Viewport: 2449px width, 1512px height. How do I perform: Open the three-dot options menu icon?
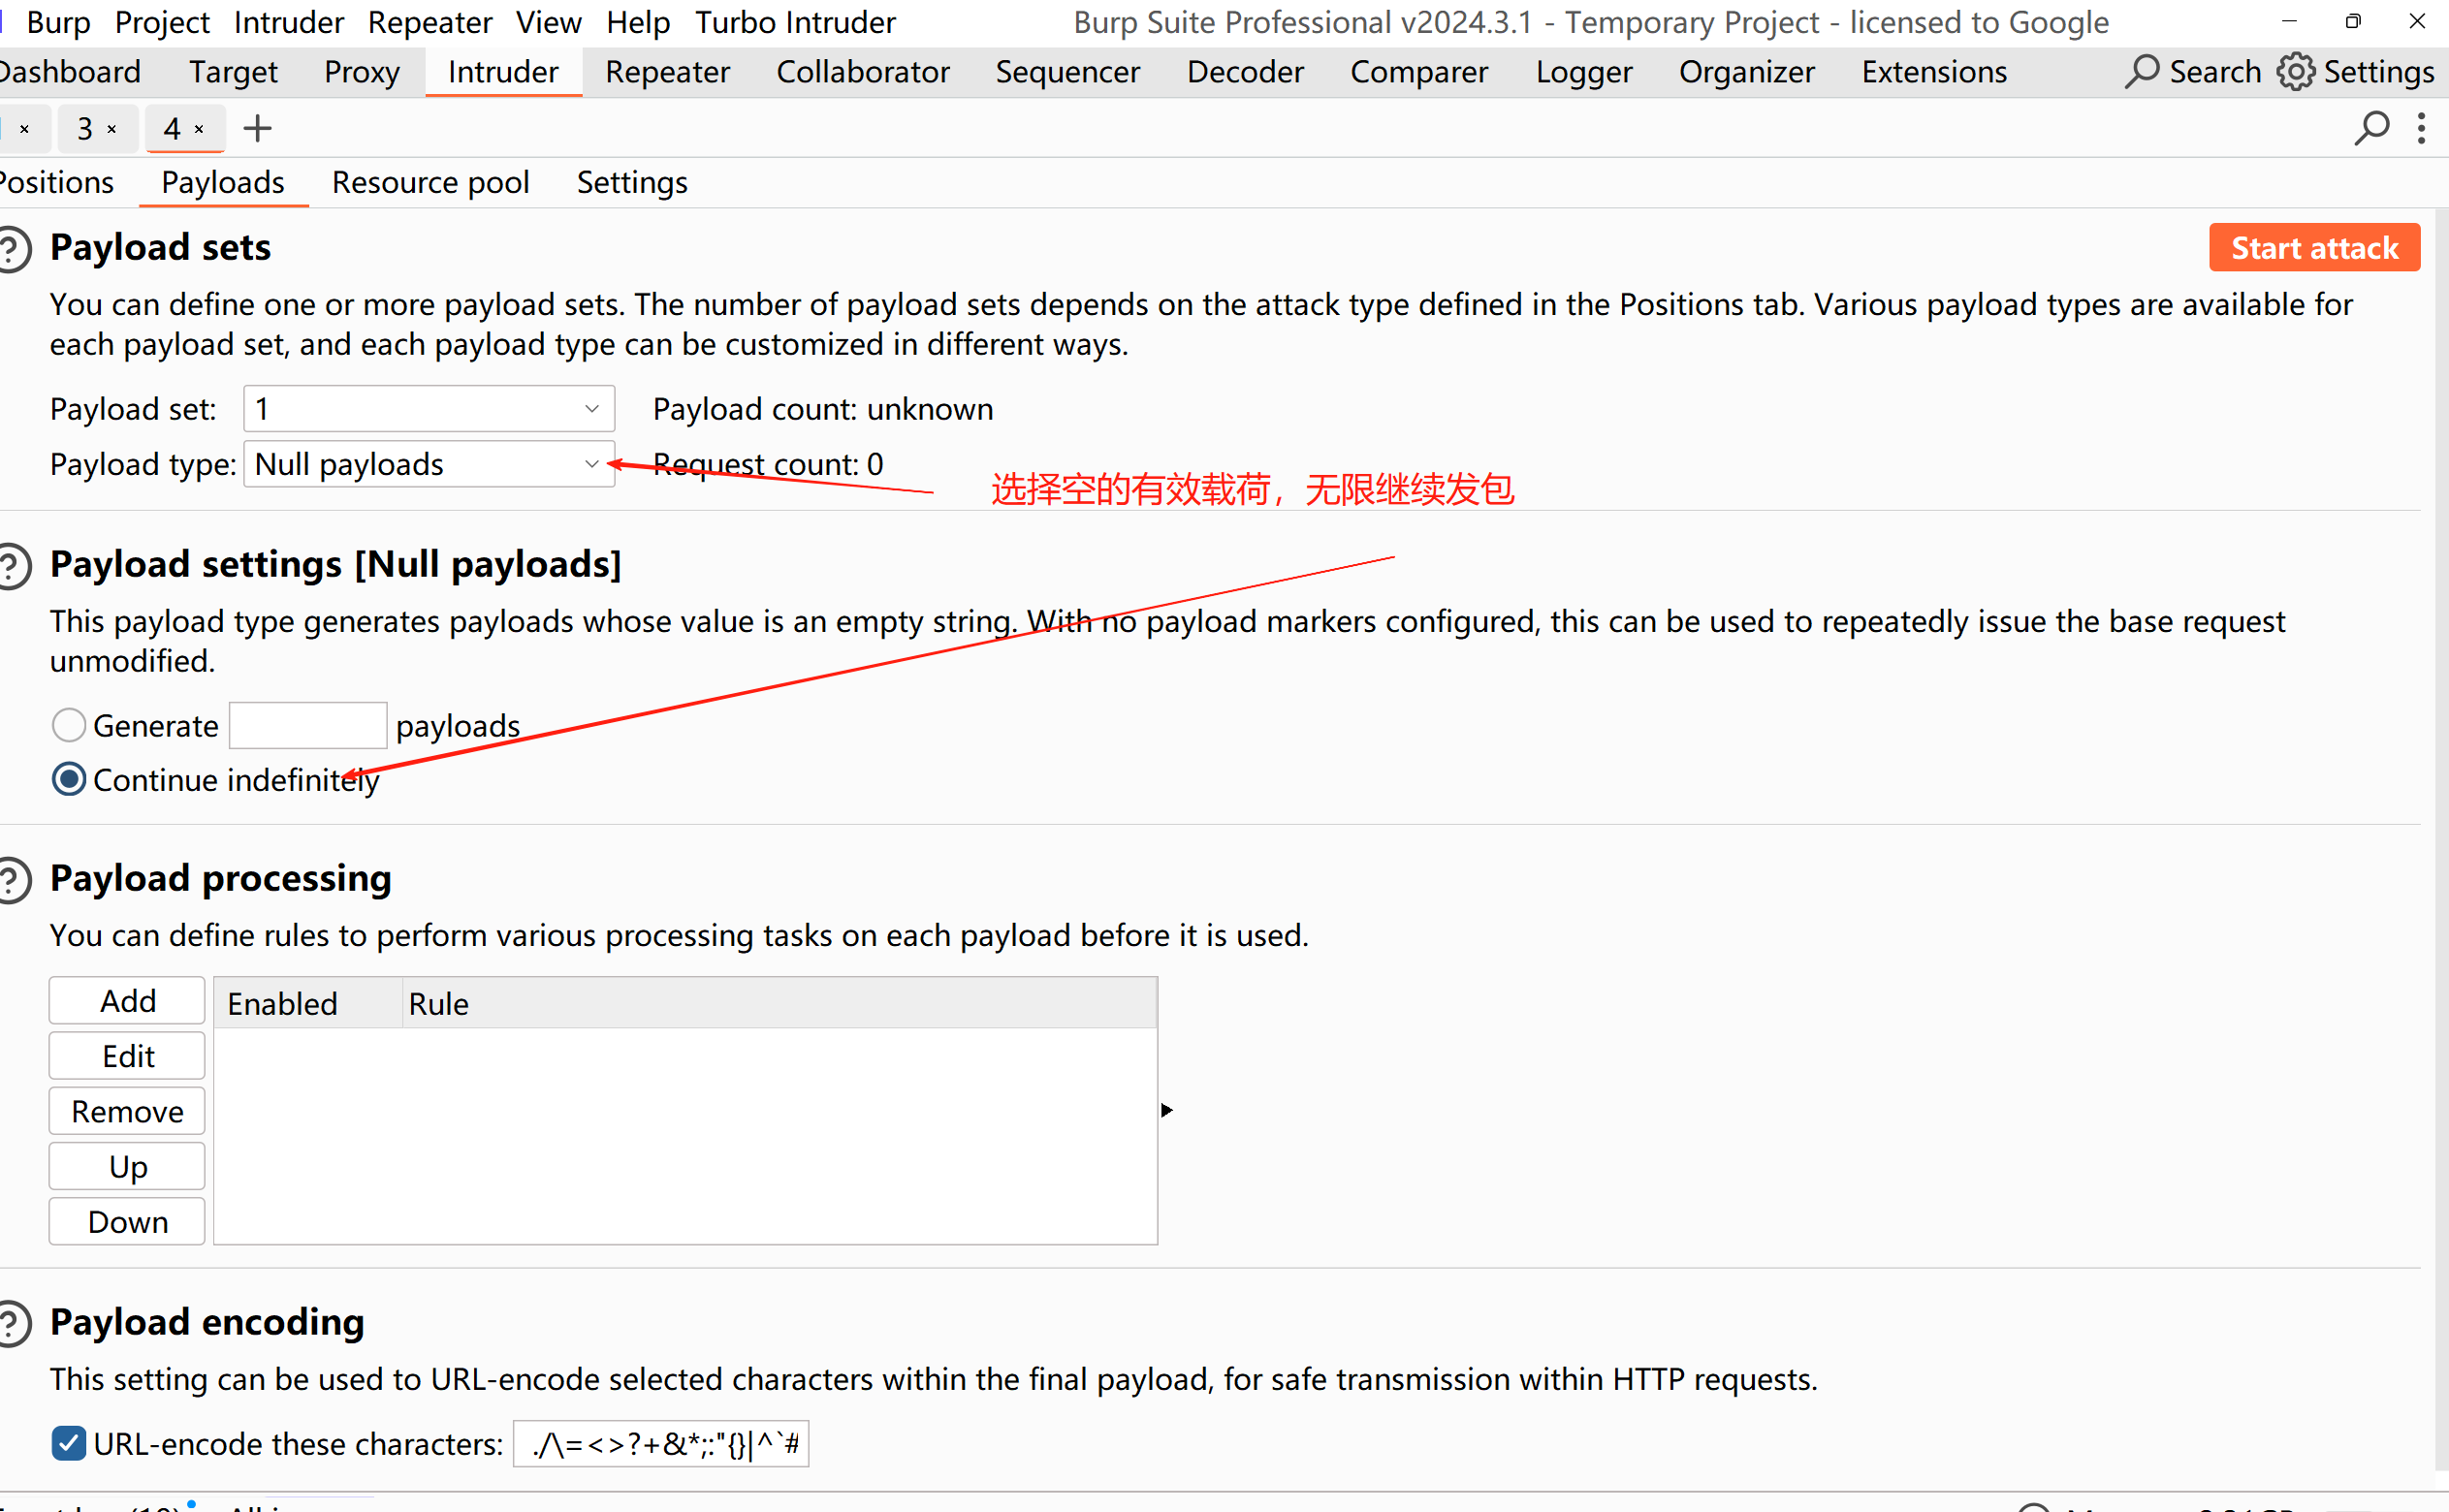coord(2421,128)
